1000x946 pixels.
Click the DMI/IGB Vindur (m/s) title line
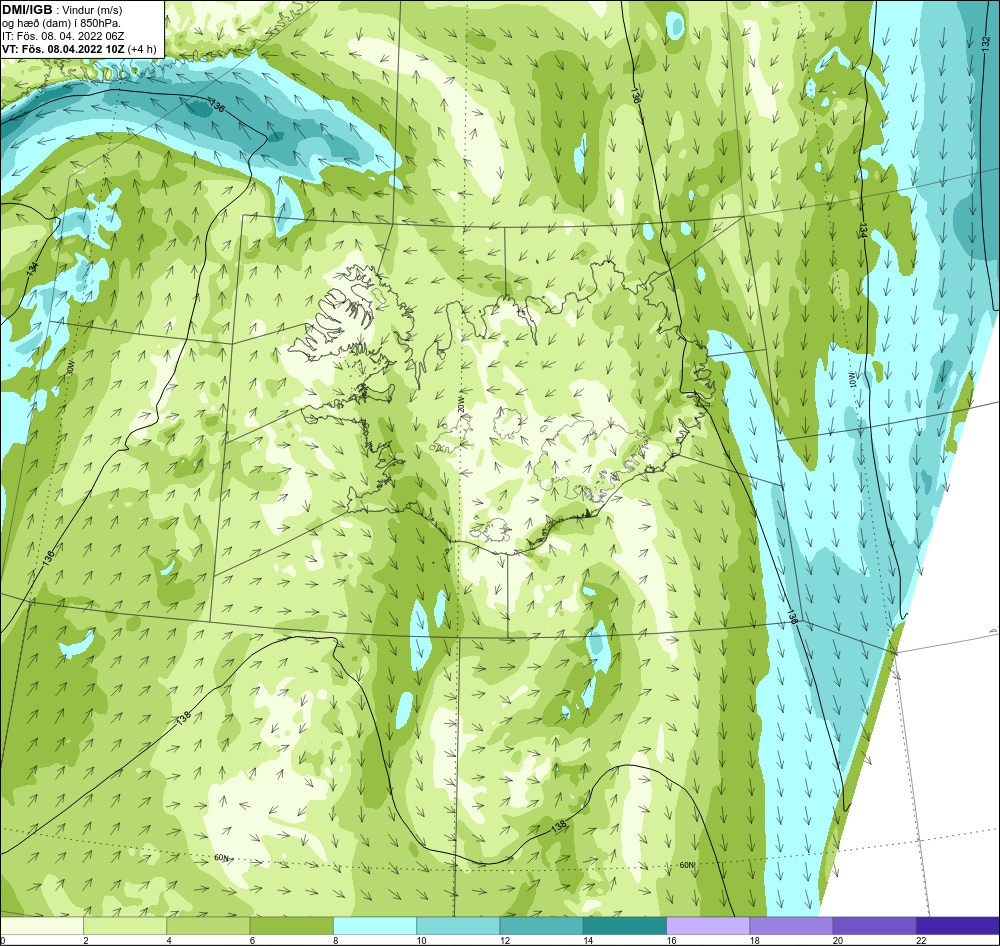(x=62, y=10)
